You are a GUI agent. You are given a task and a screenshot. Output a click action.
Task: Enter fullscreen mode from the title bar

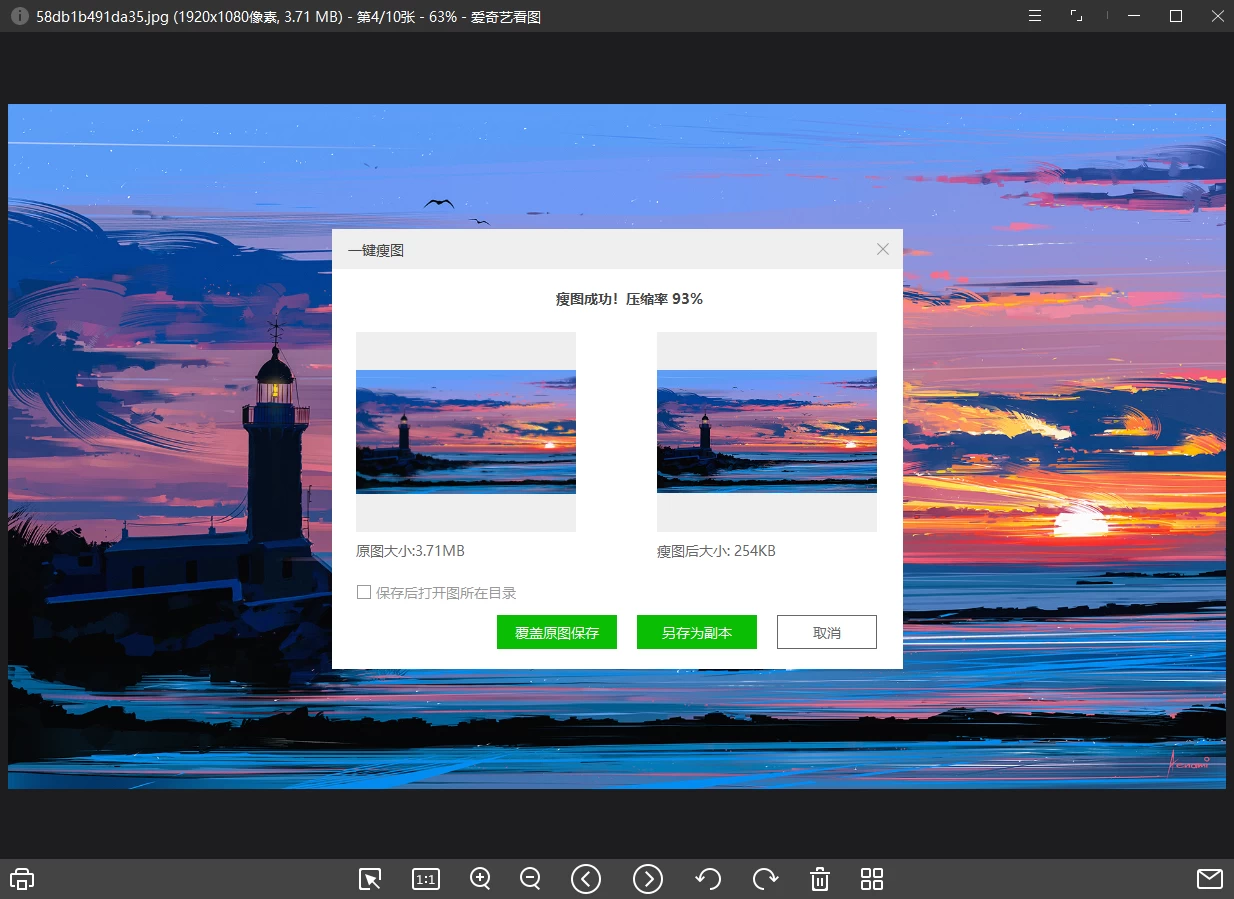[1076, 16]
